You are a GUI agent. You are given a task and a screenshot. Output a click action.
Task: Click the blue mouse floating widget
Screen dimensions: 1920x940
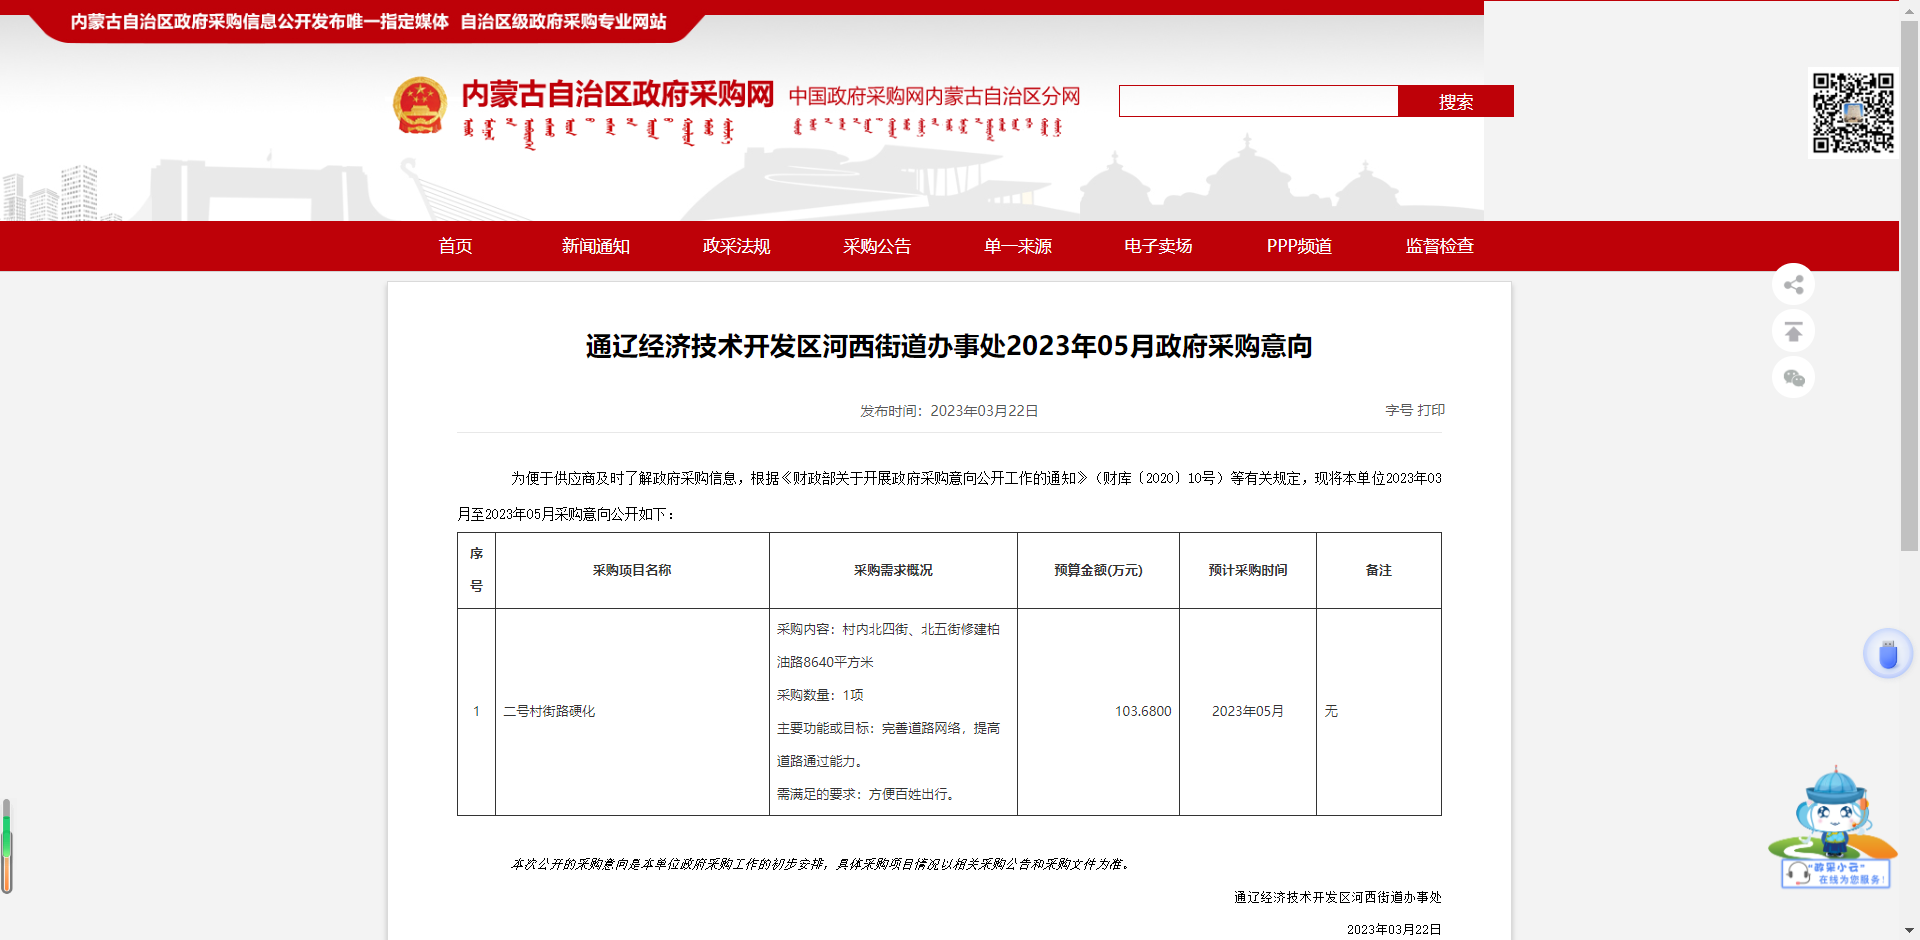tap(1887, 655)
